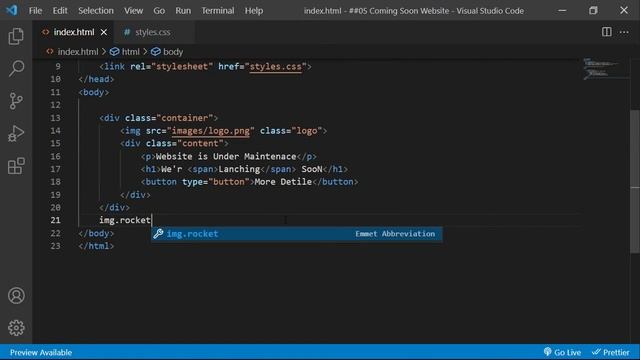Click the 'logo' class value on line 14
This screenshot has width=640, height=360.
(307, 131)
